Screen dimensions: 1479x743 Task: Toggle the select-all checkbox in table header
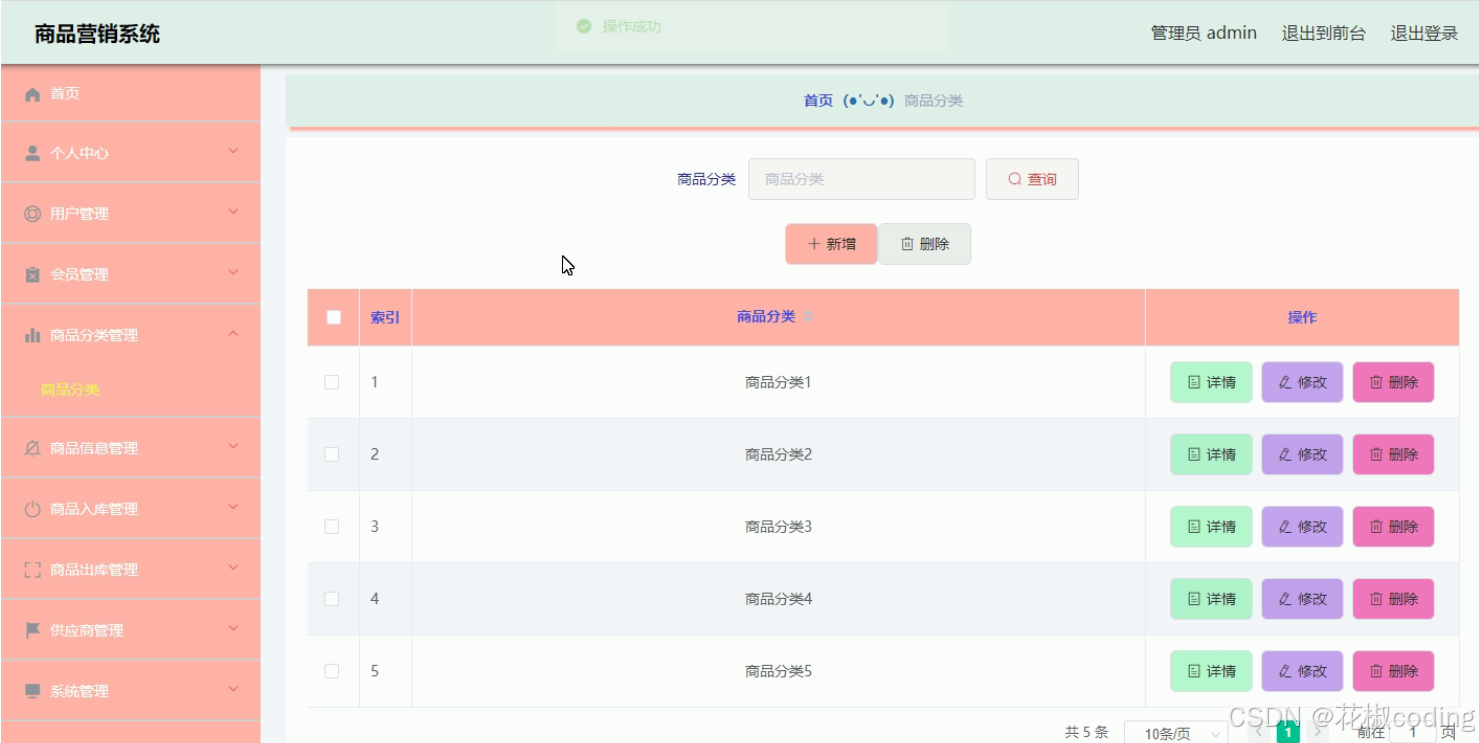point(334,317)
